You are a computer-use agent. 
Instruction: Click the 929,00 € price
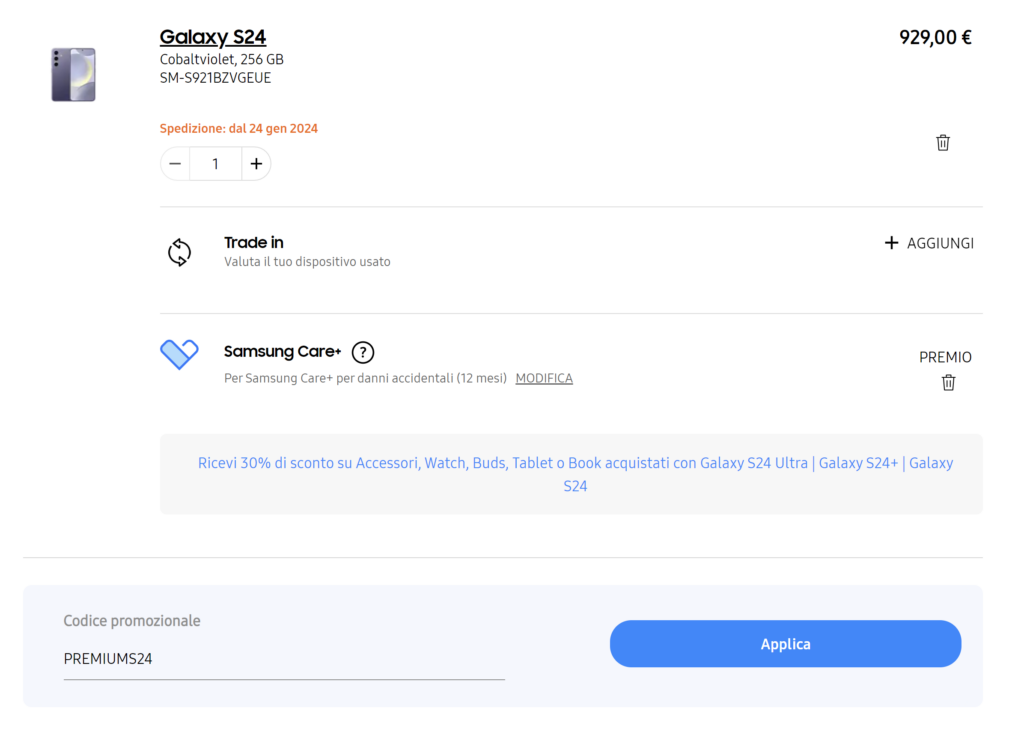point(935,38)
